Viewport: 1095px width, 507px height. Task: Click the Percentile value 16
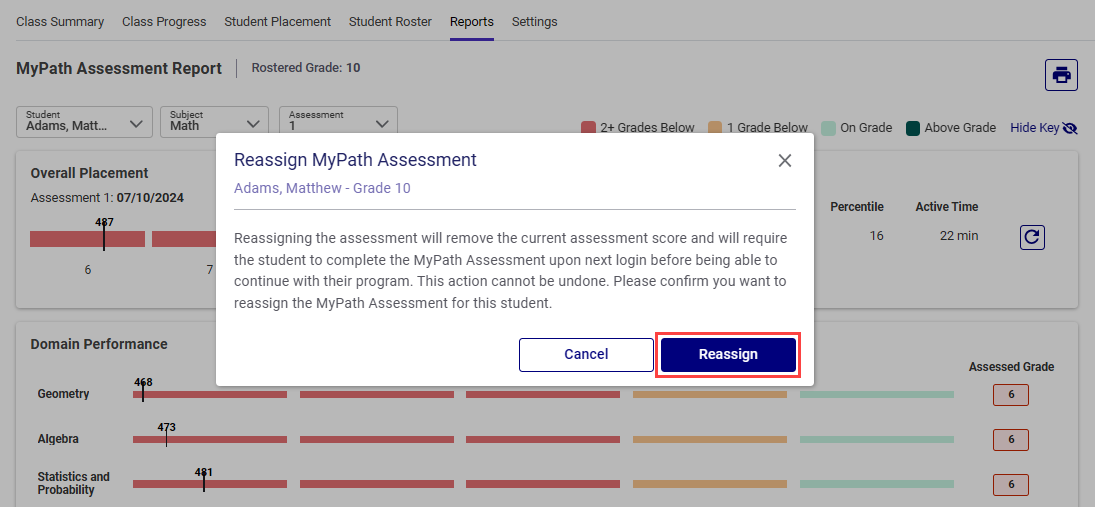point(876,236)
